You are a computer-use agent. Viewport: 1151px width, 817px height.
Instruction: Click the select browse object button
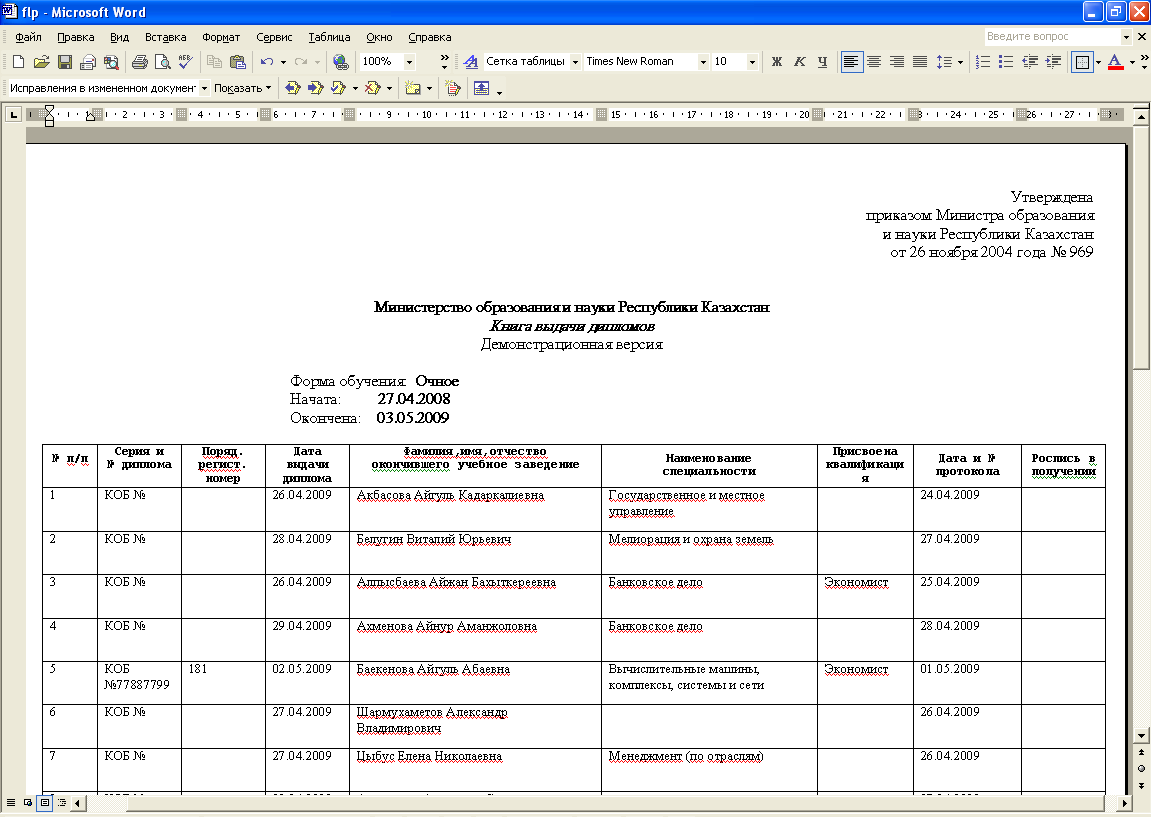pyautogui.click(x=1141, y=769)
